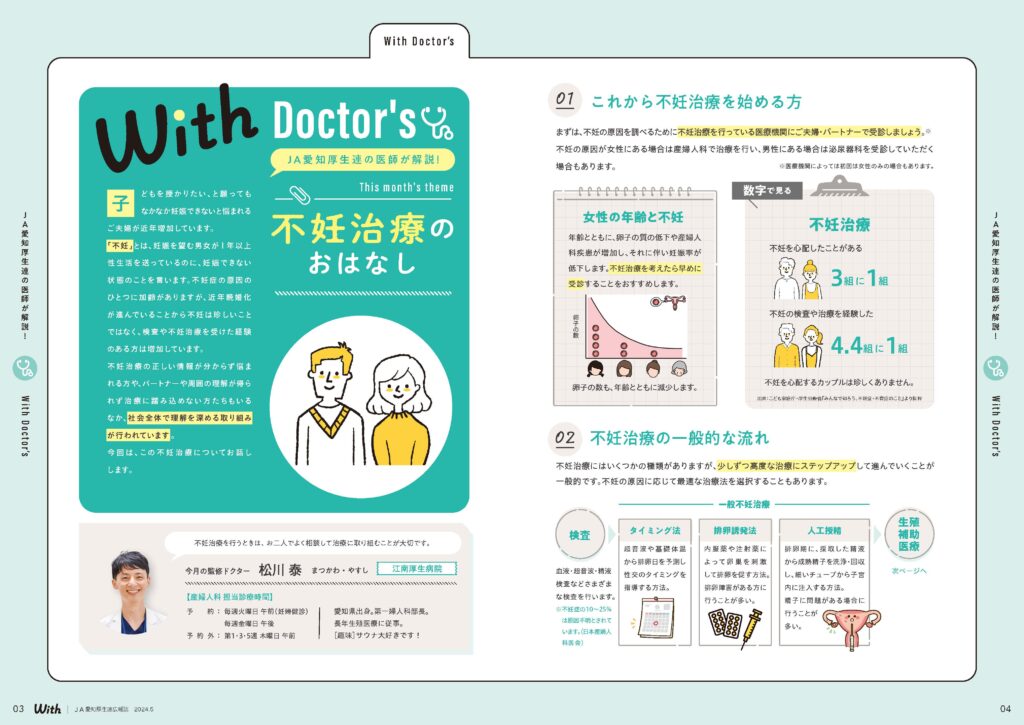1024x725 pixels.
Task: Click the With logo in the footer
Action: coord(46,708)
